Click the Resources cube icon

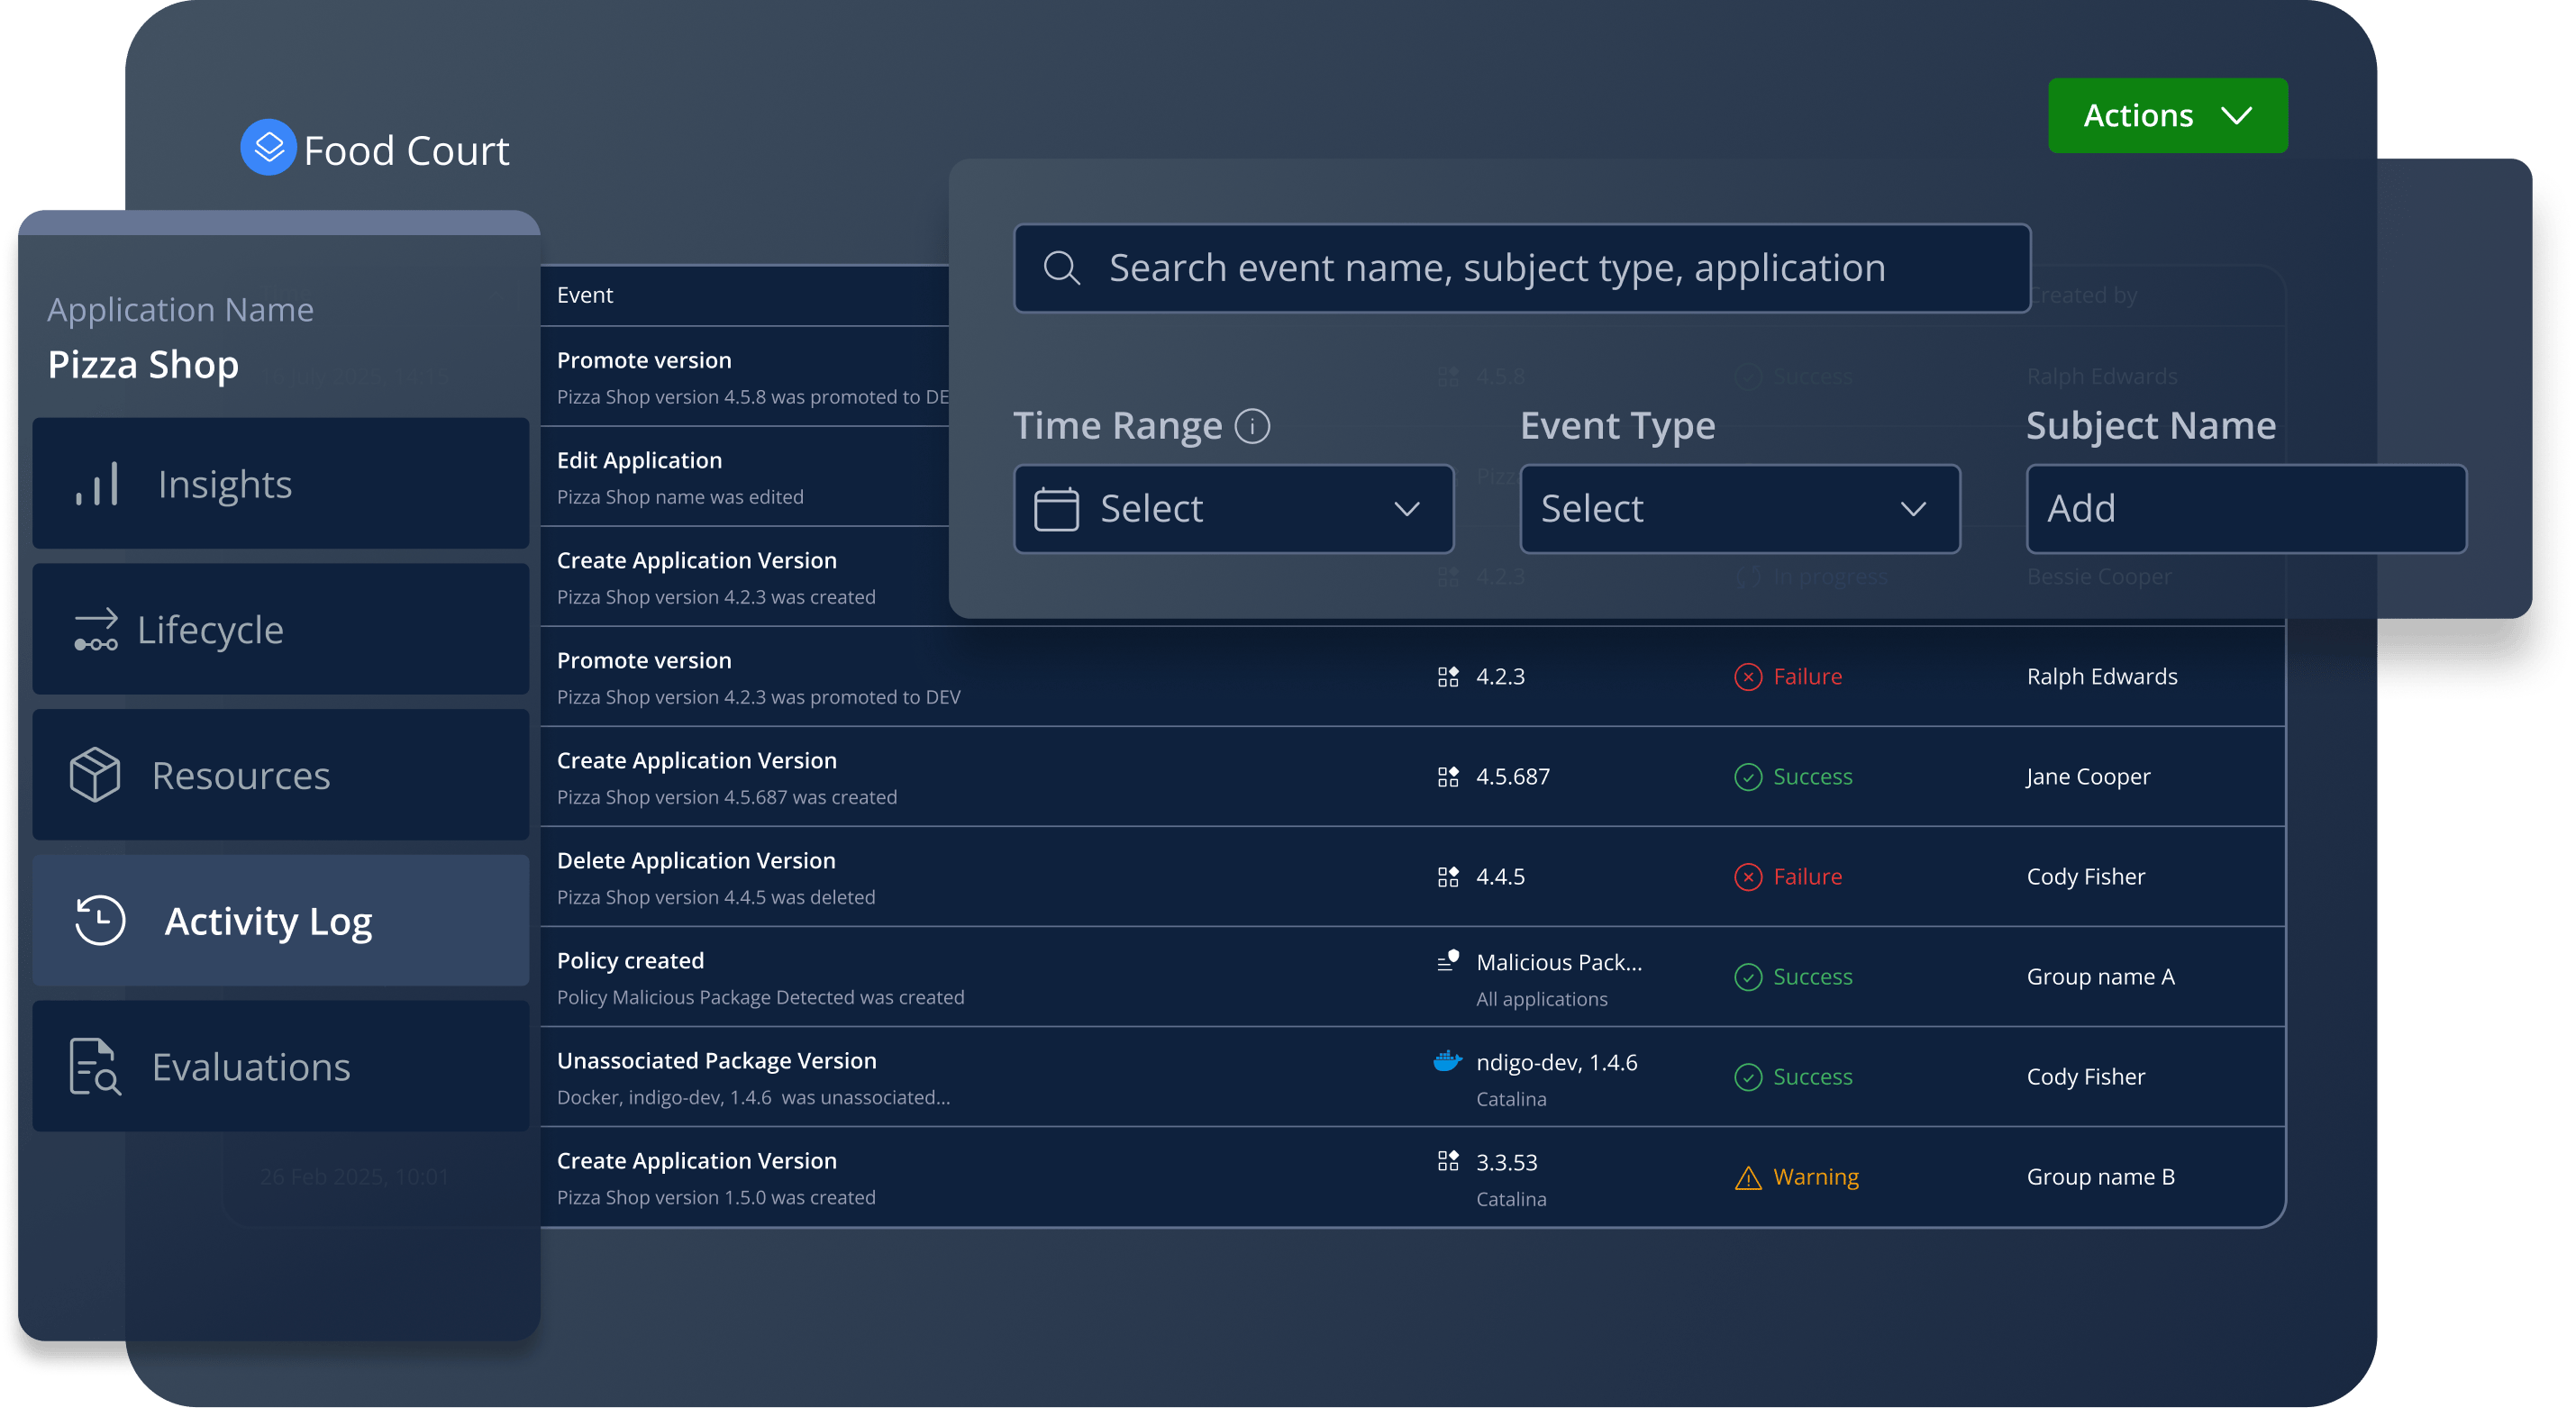[95, 775]
